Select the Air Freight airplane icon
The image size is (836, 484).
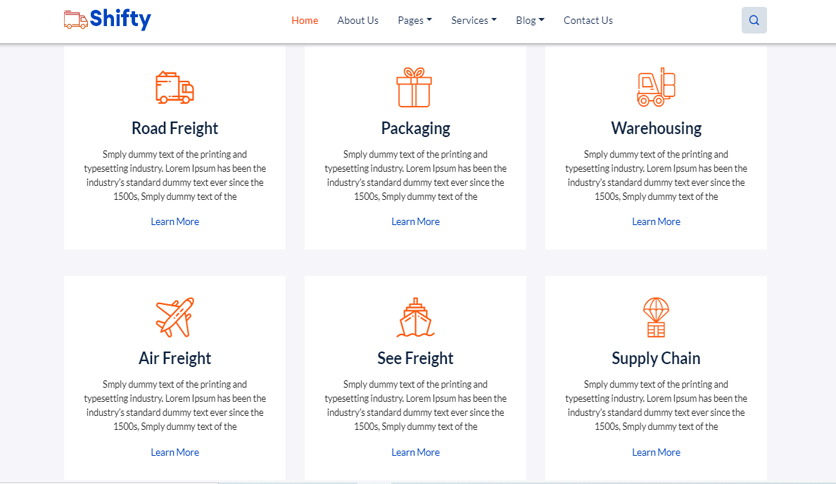point(175,317)
